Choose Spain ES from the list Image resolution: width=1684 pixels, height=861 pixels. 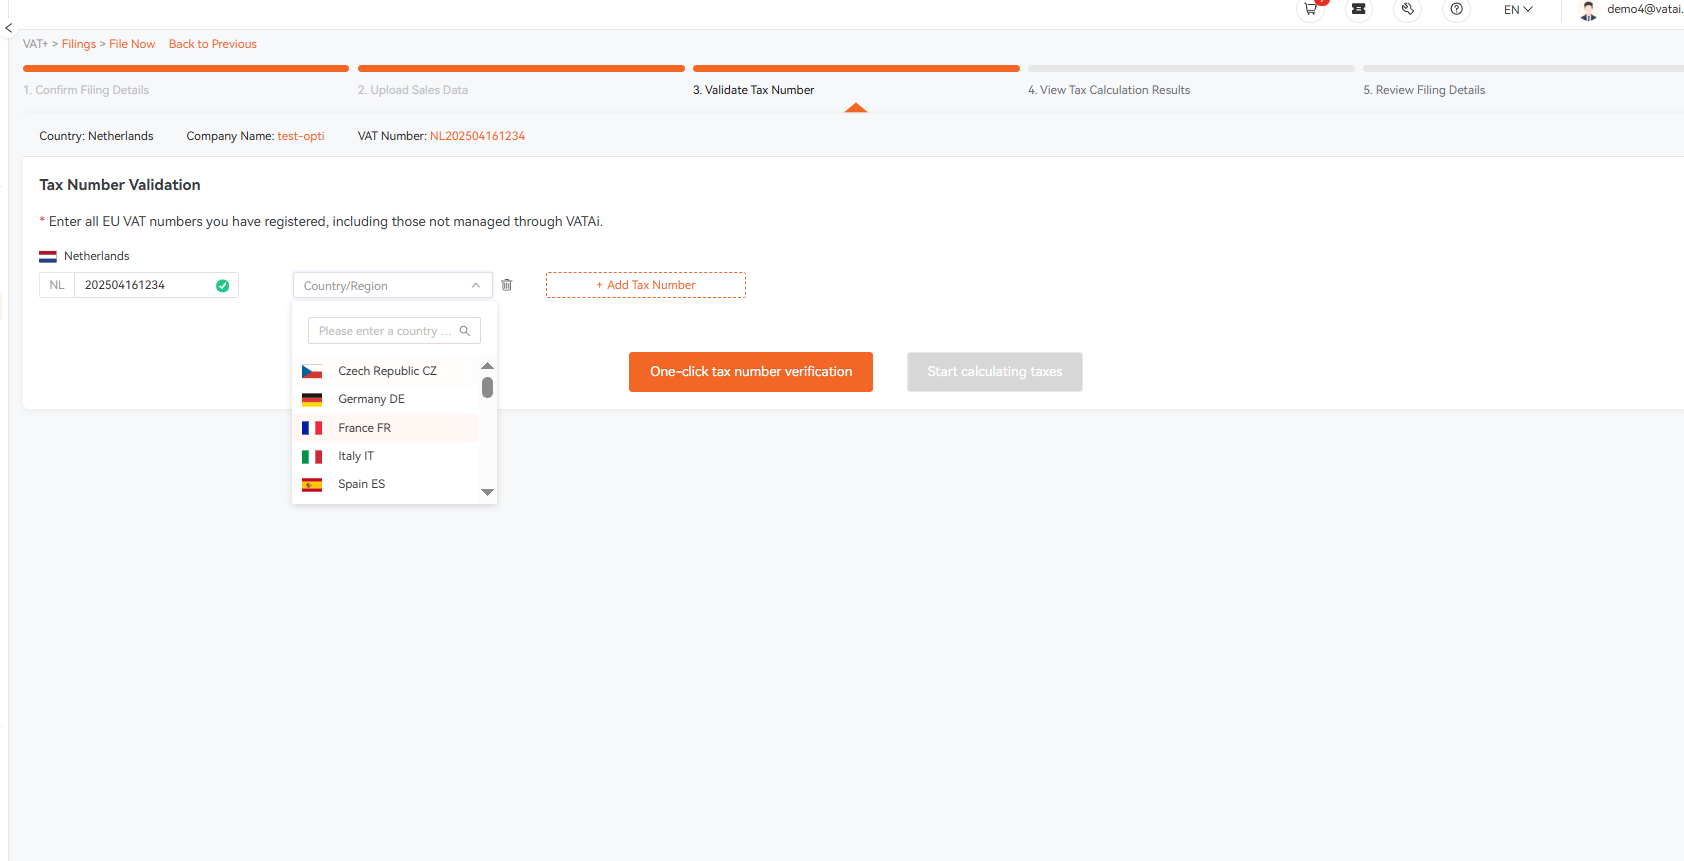(x=385, y=484)
